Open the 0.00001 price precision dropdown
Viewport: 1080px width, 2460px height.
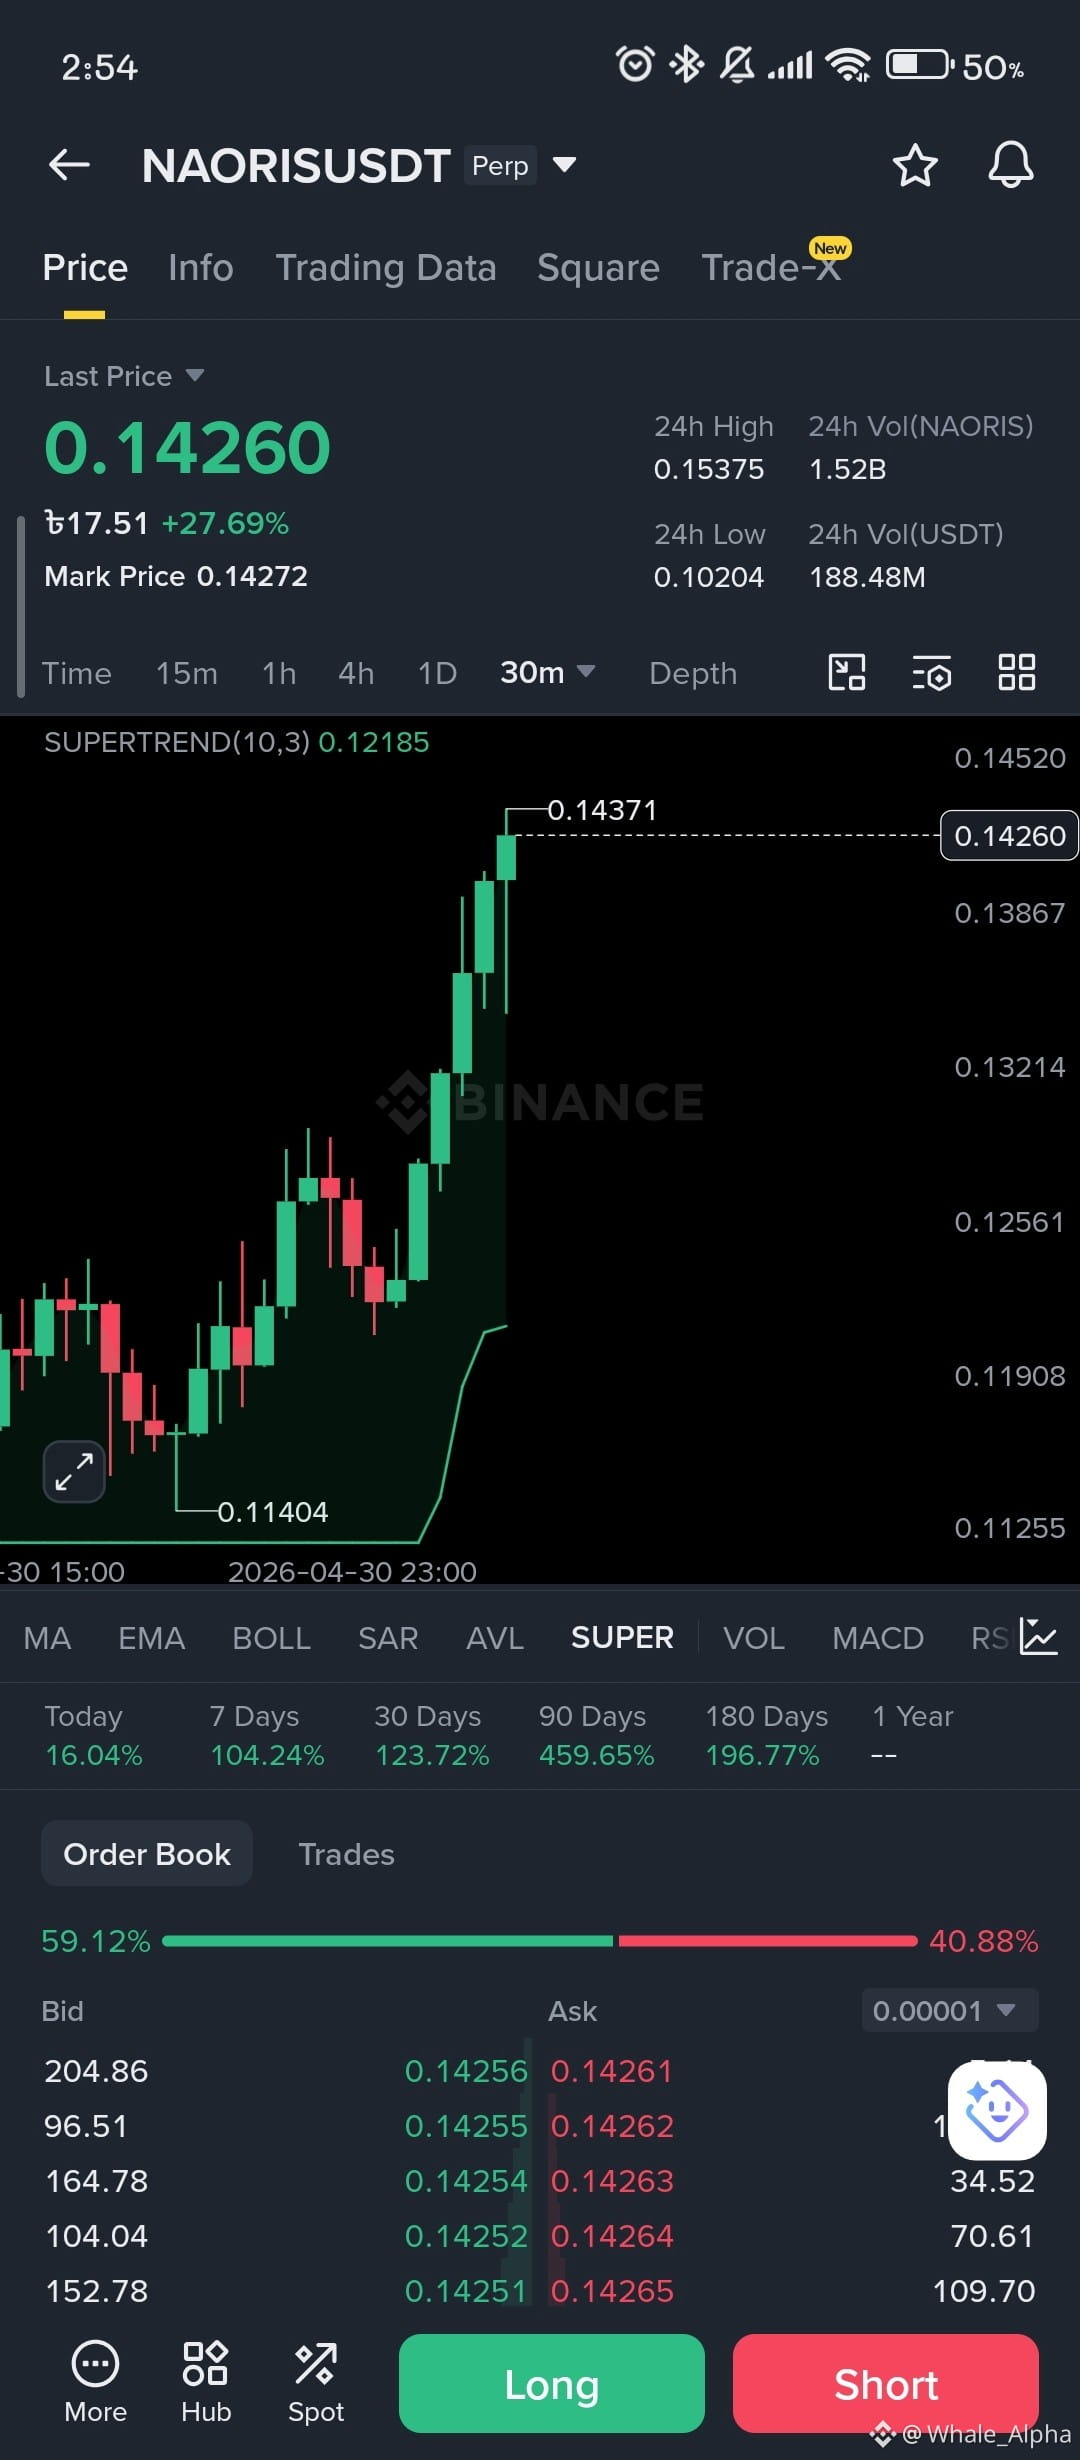(950, 2010)
